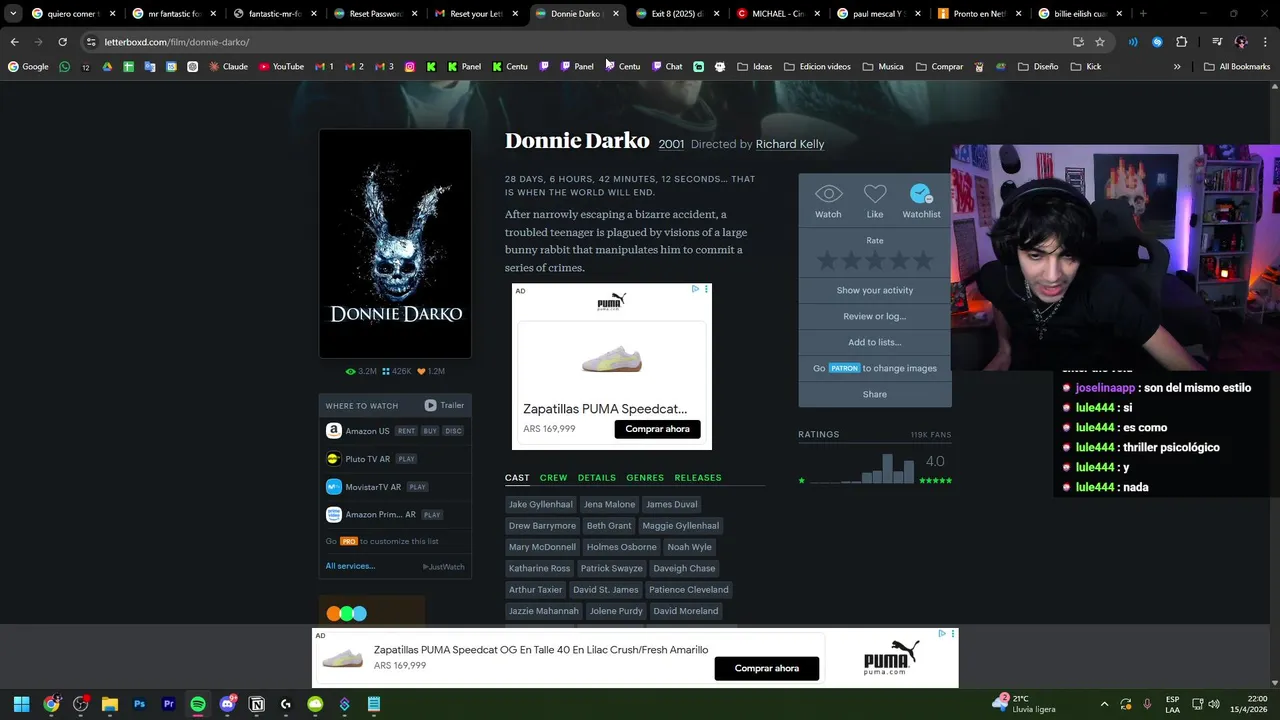This screenshot has height=720, width=1280.
Task: Mark Donnie Darko as watched with eye icon
Action: (x=828, y=194)
